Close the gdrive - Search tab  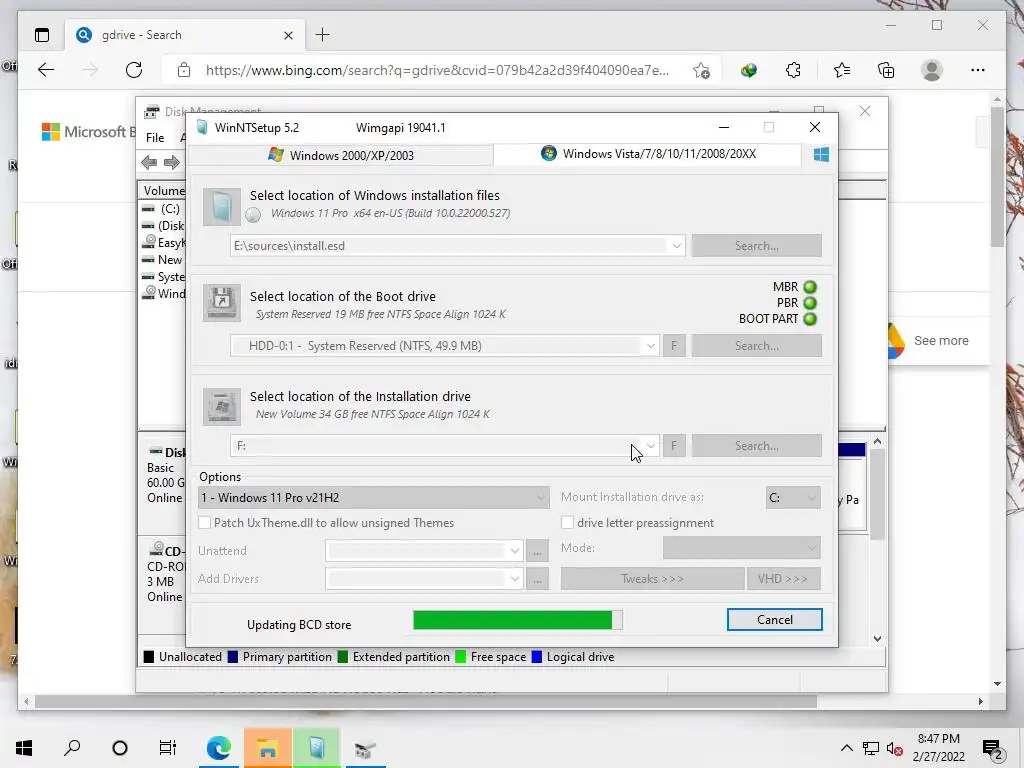288,35
